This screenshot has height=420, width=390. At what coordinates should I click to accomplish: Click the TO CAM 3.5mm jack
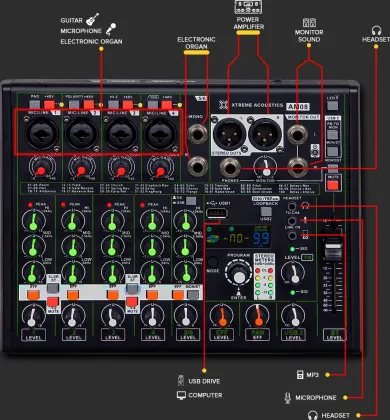click(292, 221)
